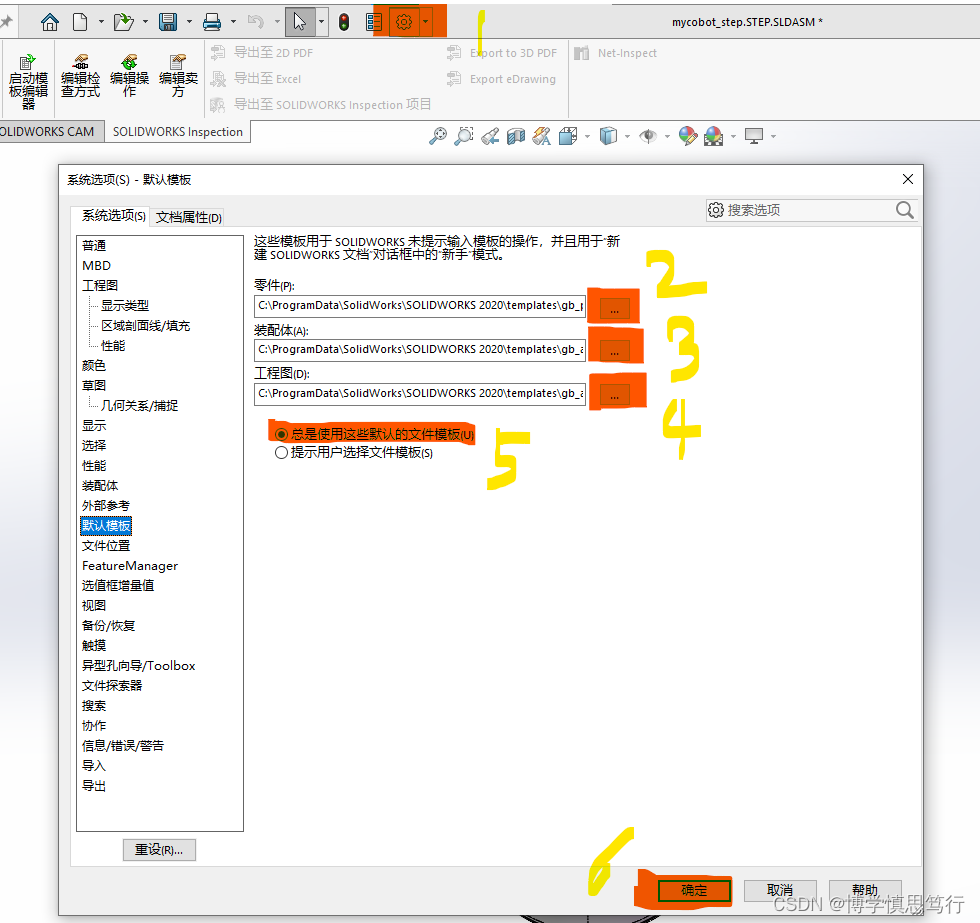Click the 重设(R)... button
The image size is (980, 923).
(x=159, y=850)
